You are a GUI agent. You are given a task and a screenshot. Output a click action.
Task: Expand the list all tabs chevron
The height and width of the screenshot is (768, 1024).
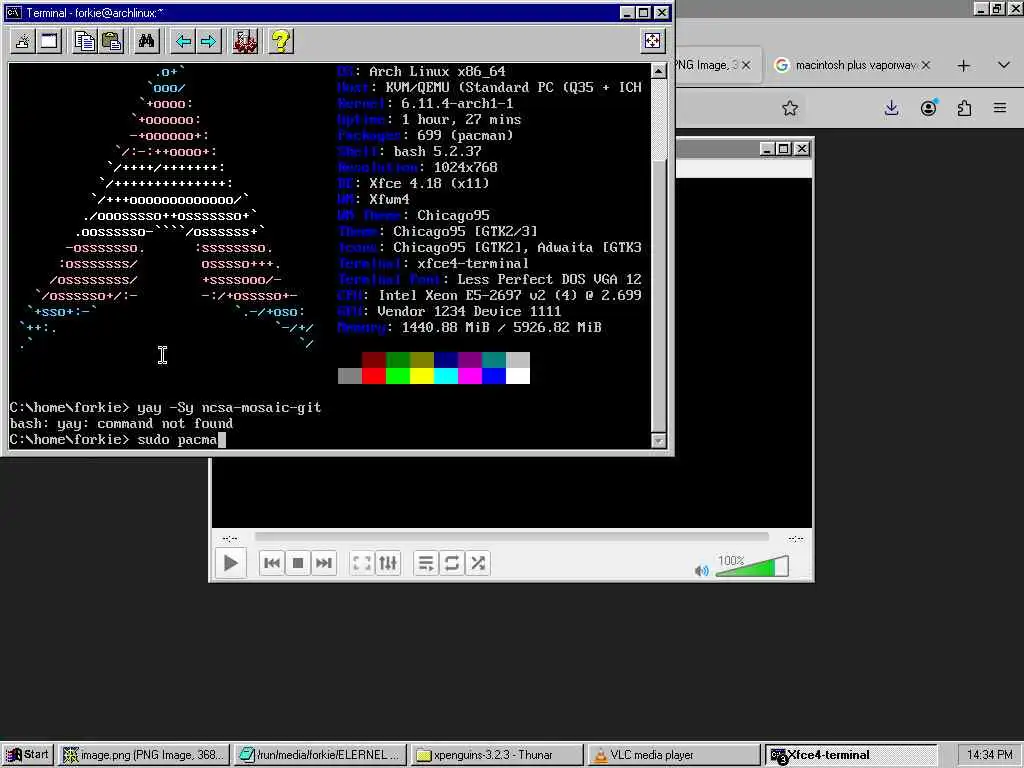(x=1004, y=65)
